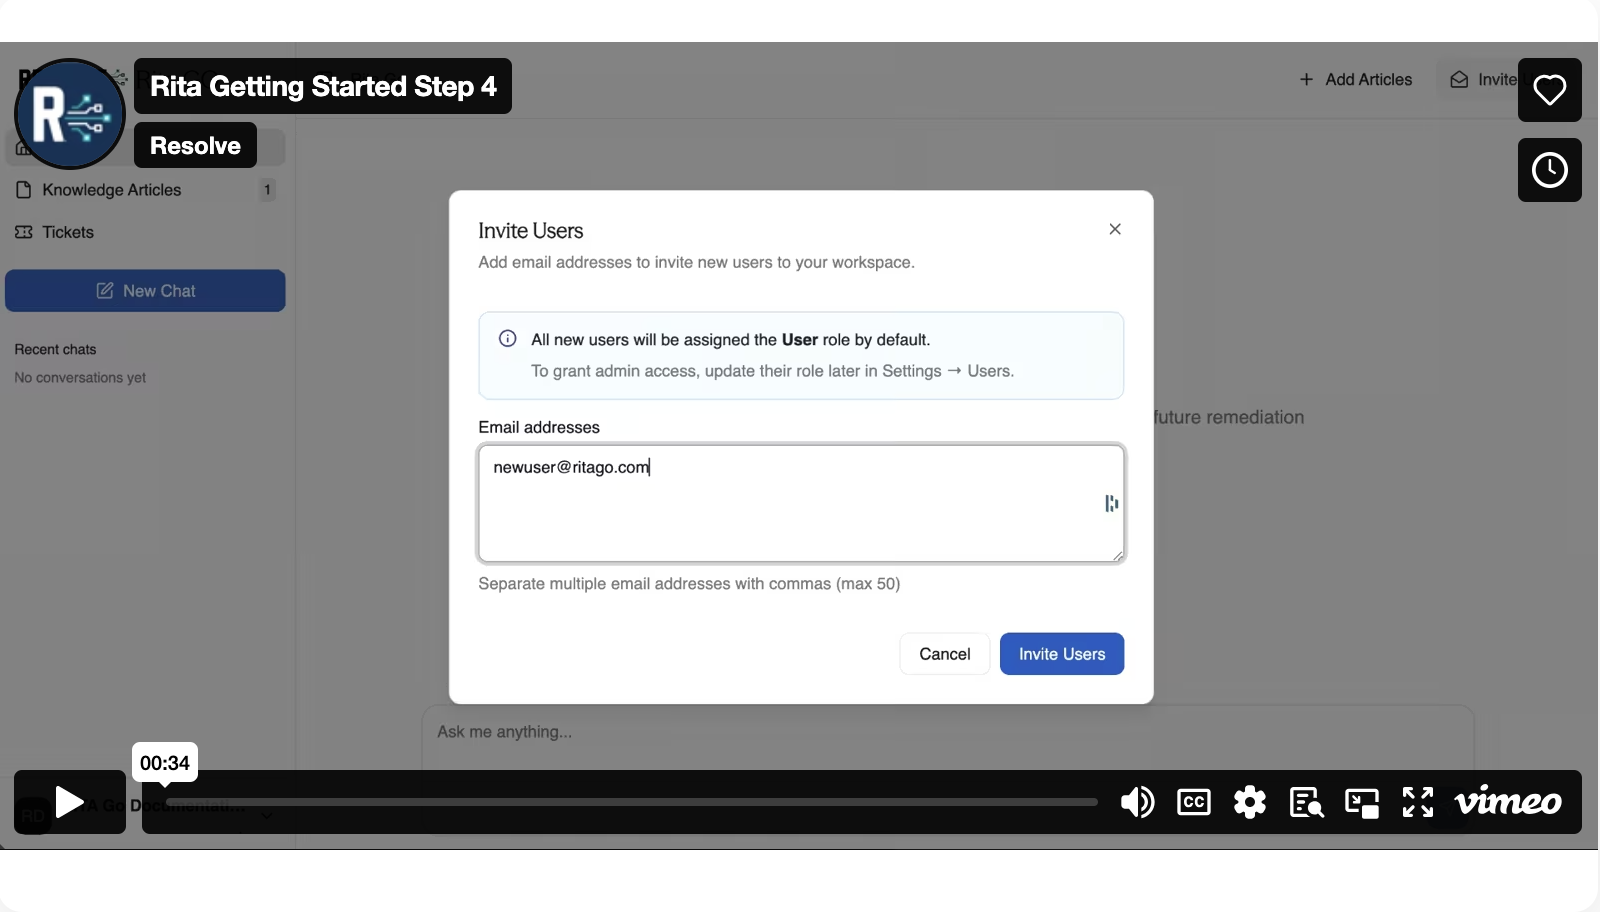Viewport: 1600px width, 912px height.
Task: Click the video progress bar
Action: pyautogui.click(x=630, y=802)
